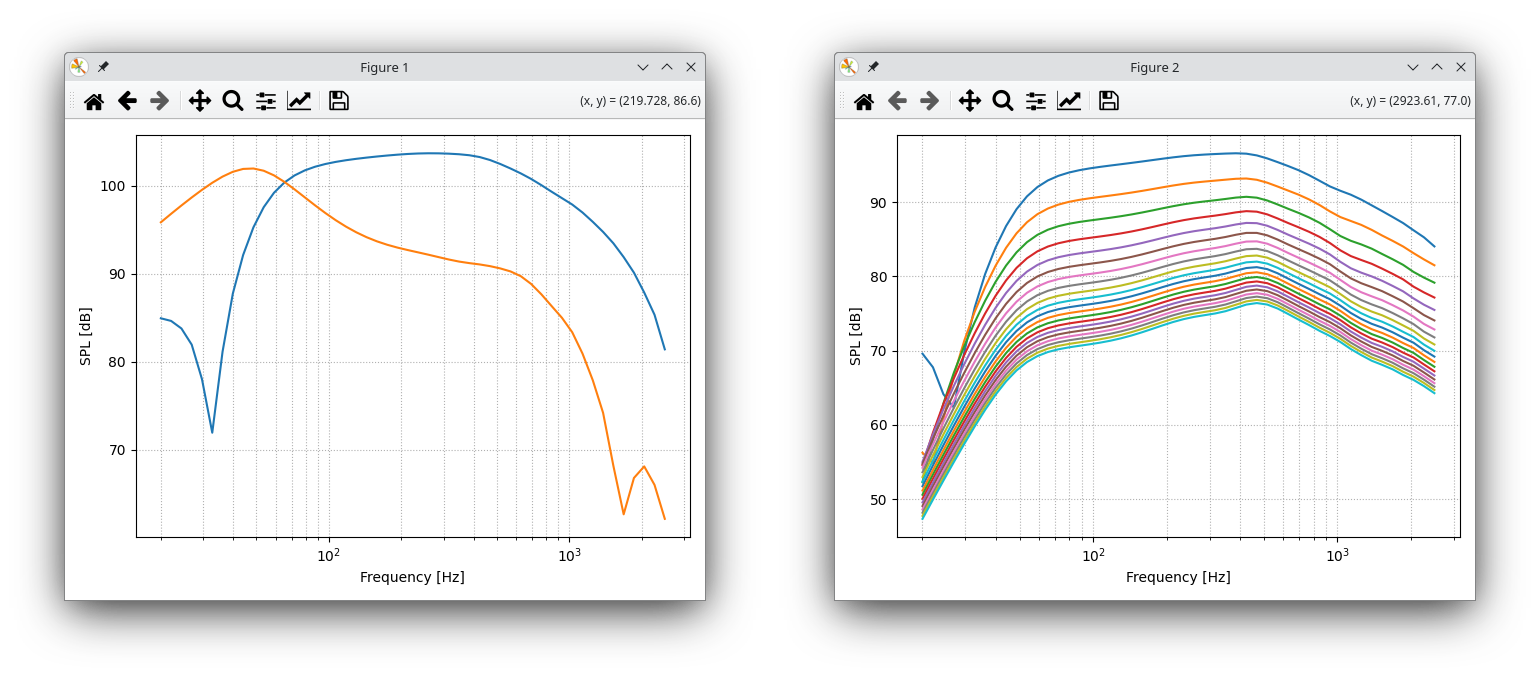Minimize the Figure 1 window
Viewport: 1540px width, 677px height.
coord(643,67)
